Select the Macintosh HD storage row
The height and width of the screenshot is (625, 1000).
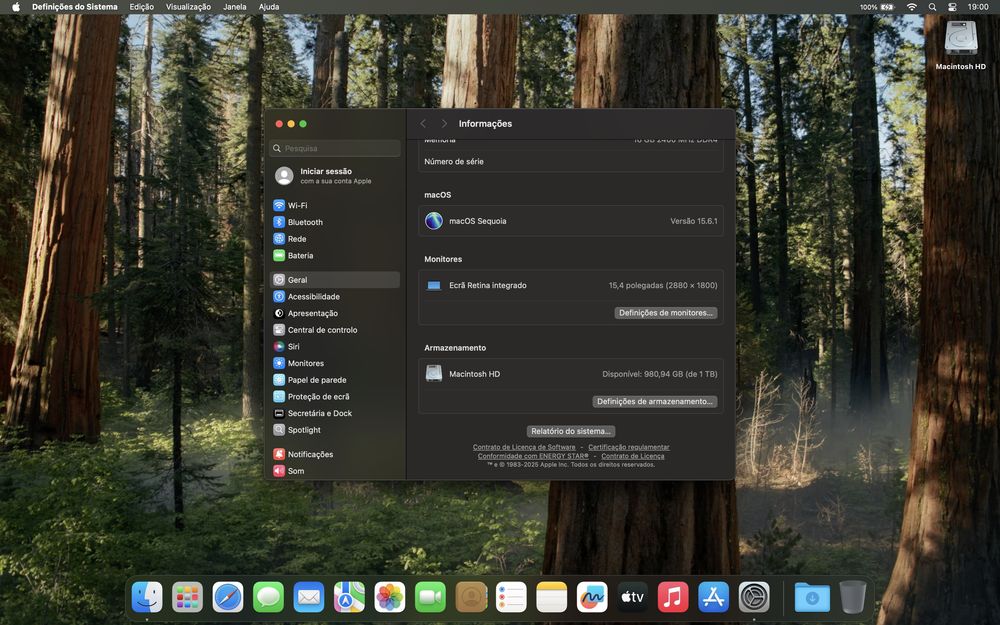pyautogui.click(x=571, y=374)
